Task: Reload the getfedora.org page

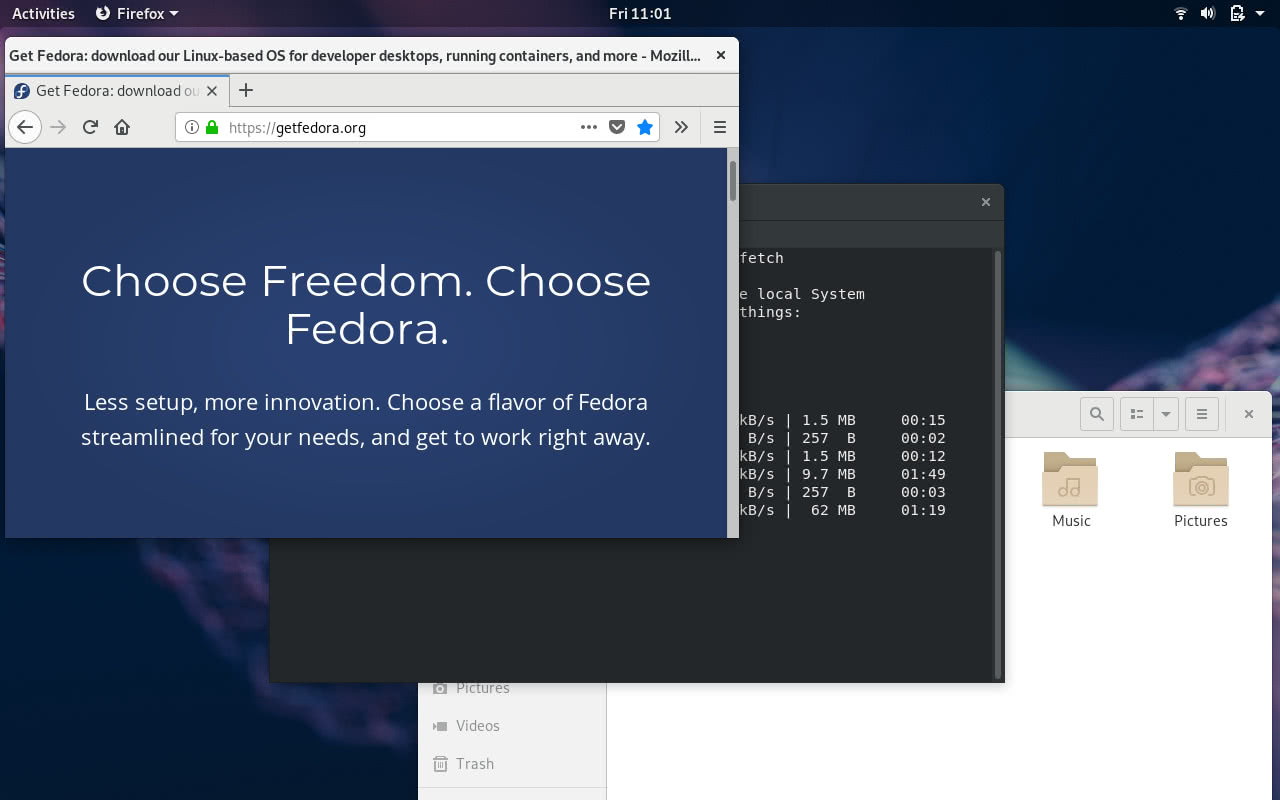Action: [x=90, y=127]
